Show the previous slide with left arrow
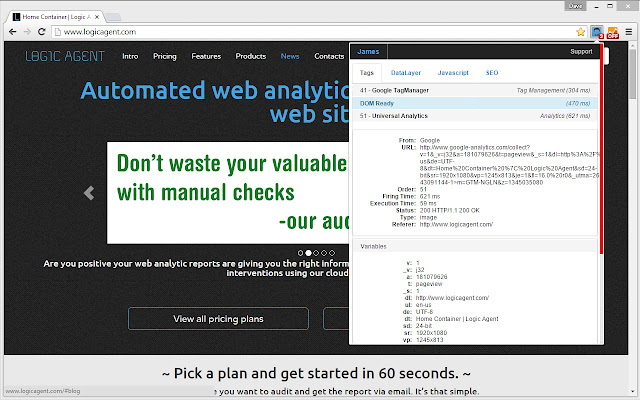 89,193
